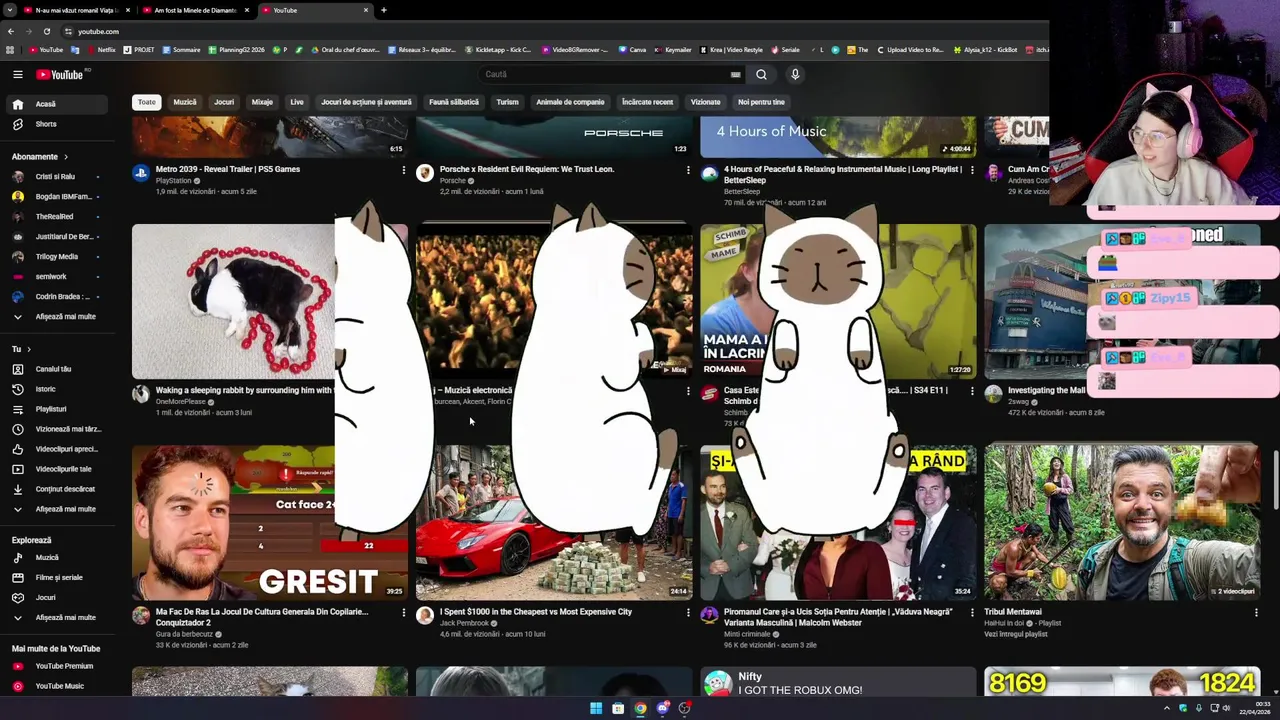Show hidden system tray icons
The width and height of the screenshot is (1280, 720).
1166,708
